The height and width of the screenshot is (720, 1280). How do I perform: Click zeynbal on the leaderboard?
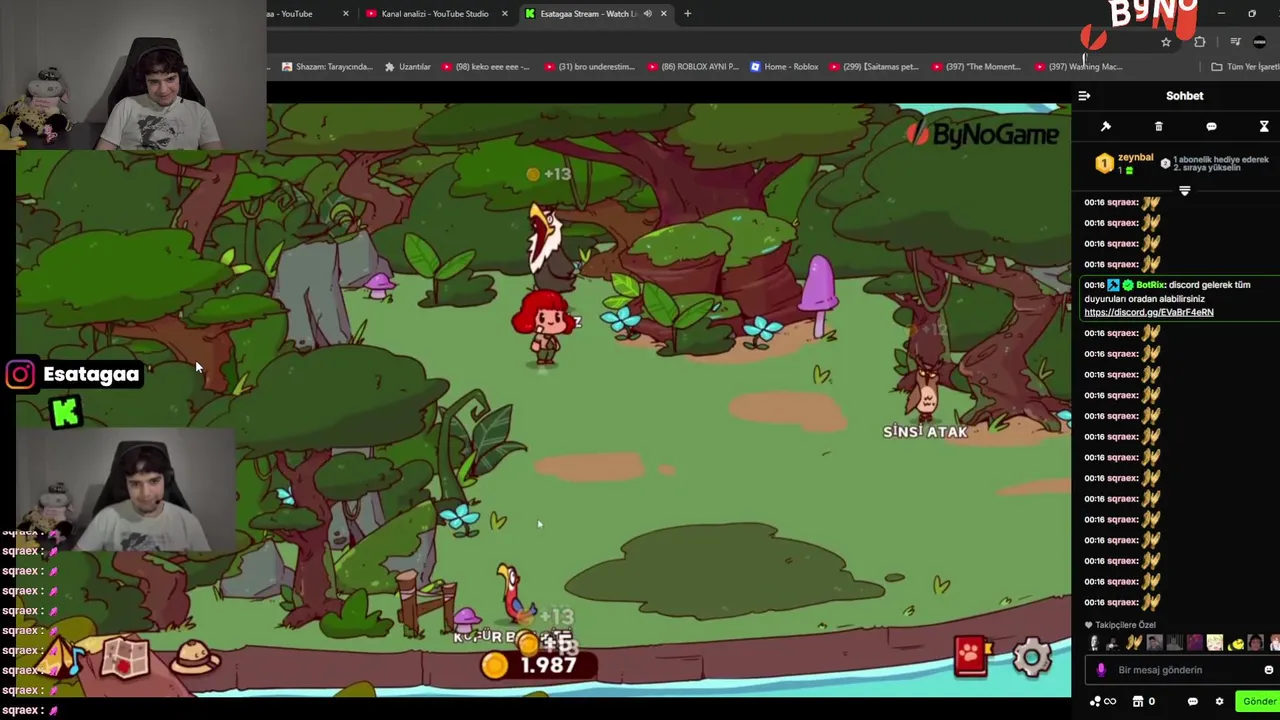(1135, 158)
